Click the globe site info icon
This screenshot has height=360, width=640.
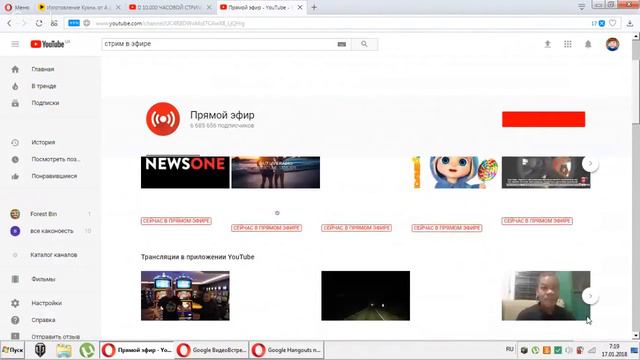(x=87, y=23)
